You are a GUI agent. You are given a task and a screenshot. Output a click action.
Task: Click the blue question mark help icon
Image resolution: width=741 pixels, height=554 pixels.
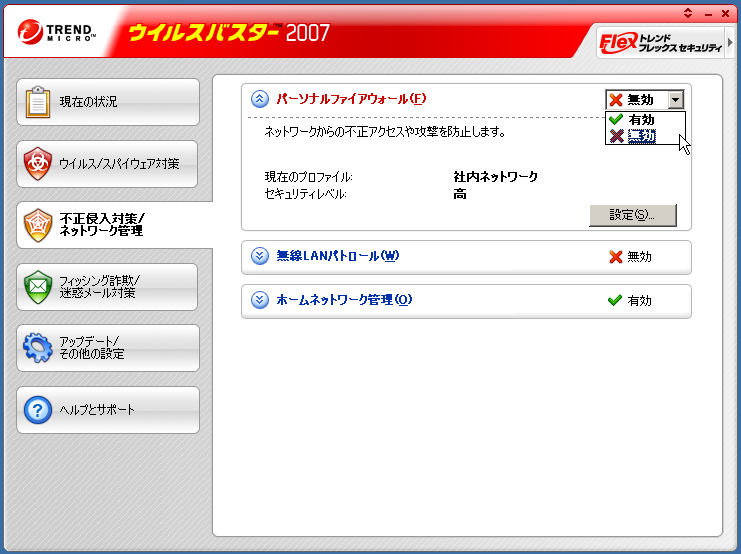[x=38, y=410]
